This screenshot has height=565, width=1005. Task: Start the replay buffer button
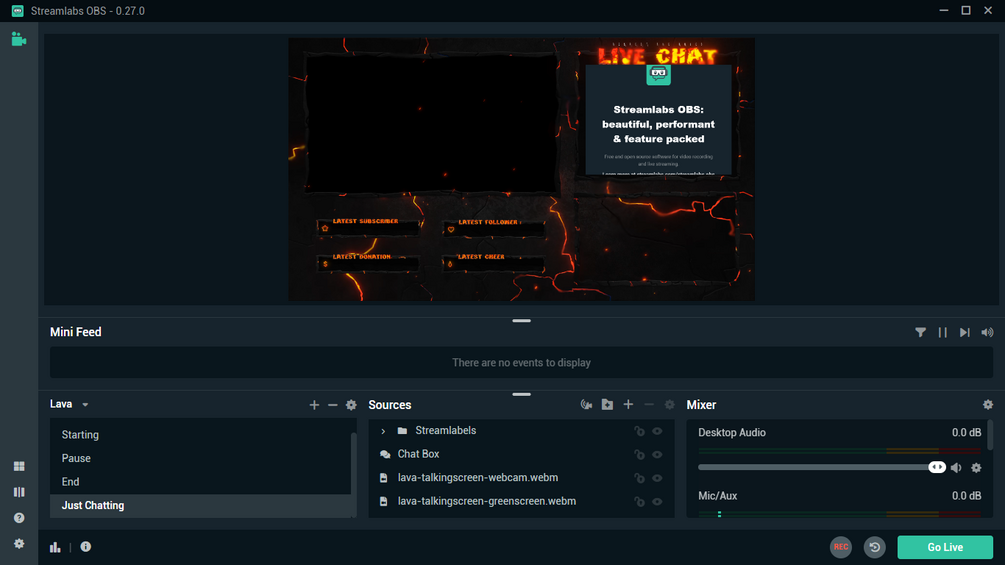pos(874,547)
